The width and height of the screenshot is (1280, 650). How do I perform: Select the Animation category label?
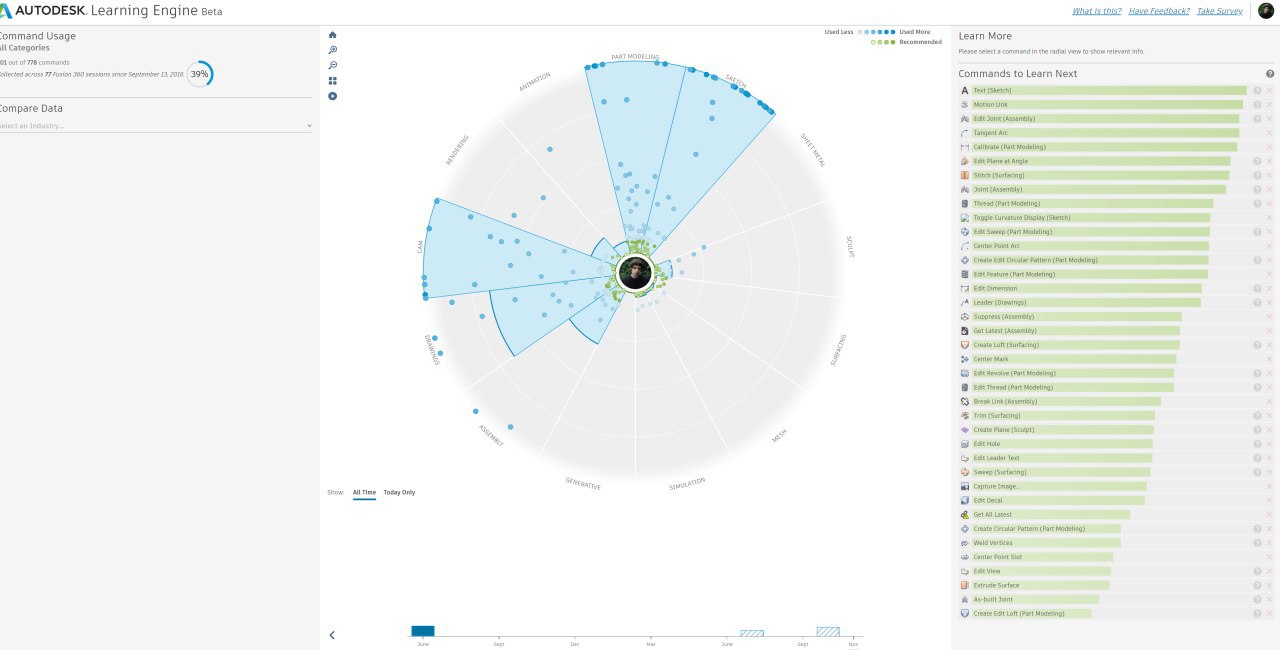(x=535, y=82)
